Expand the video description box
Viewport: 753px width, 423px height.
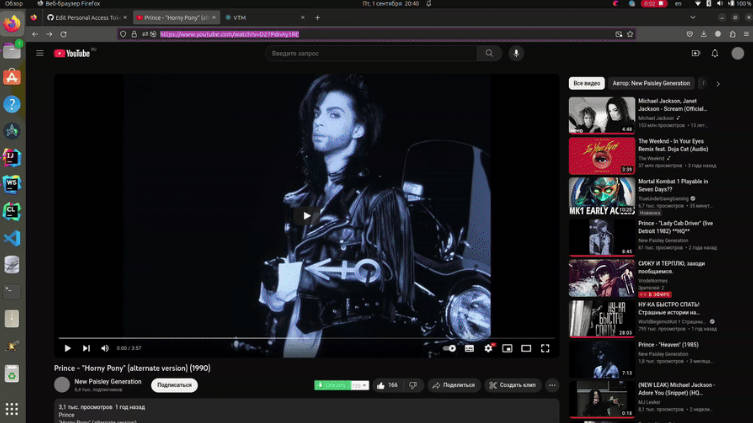(306, 411)
